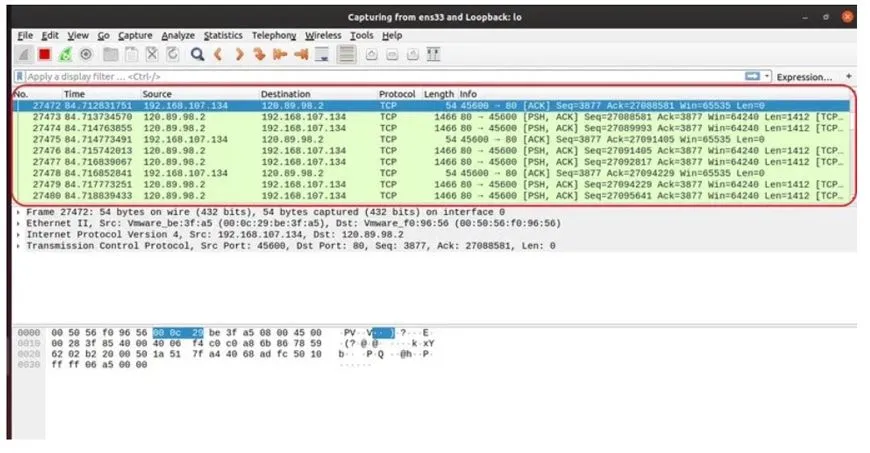Open the Telephony menu
The height and width of the screenshot is (453, 870).
click(x=274, y=35)
